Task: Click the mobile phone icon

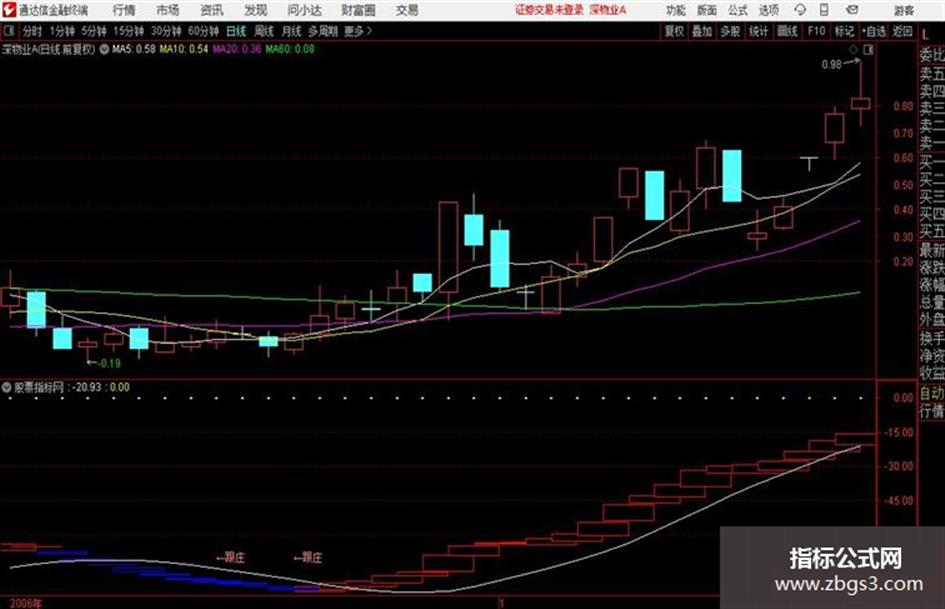Action: (824, 10)
